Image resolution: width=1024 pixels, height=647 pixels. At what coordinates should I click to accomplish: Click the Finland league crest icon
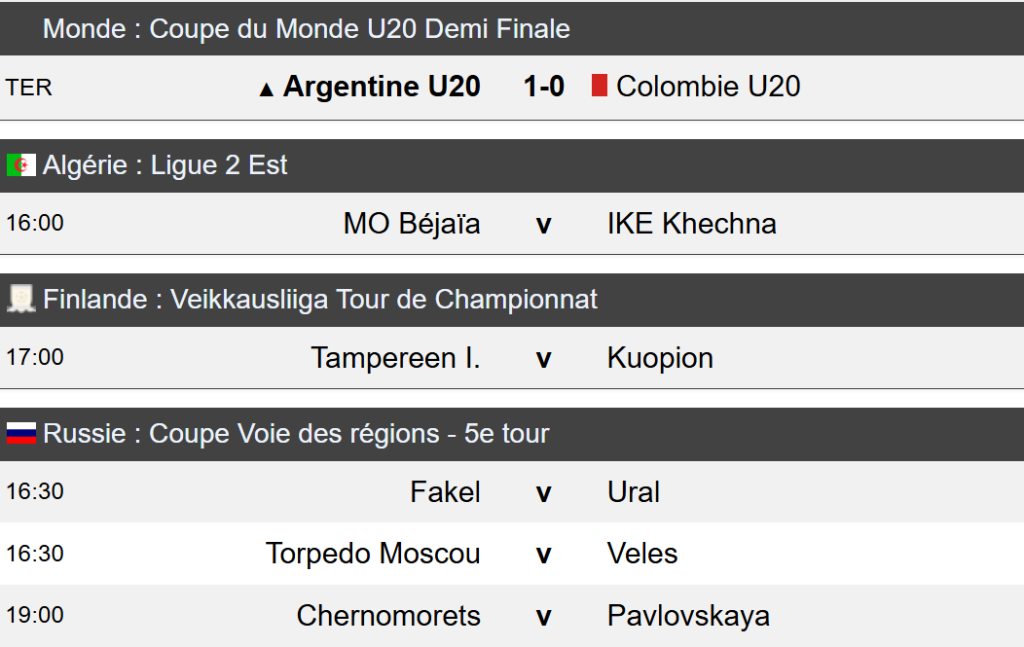click(x=21, y=299)
